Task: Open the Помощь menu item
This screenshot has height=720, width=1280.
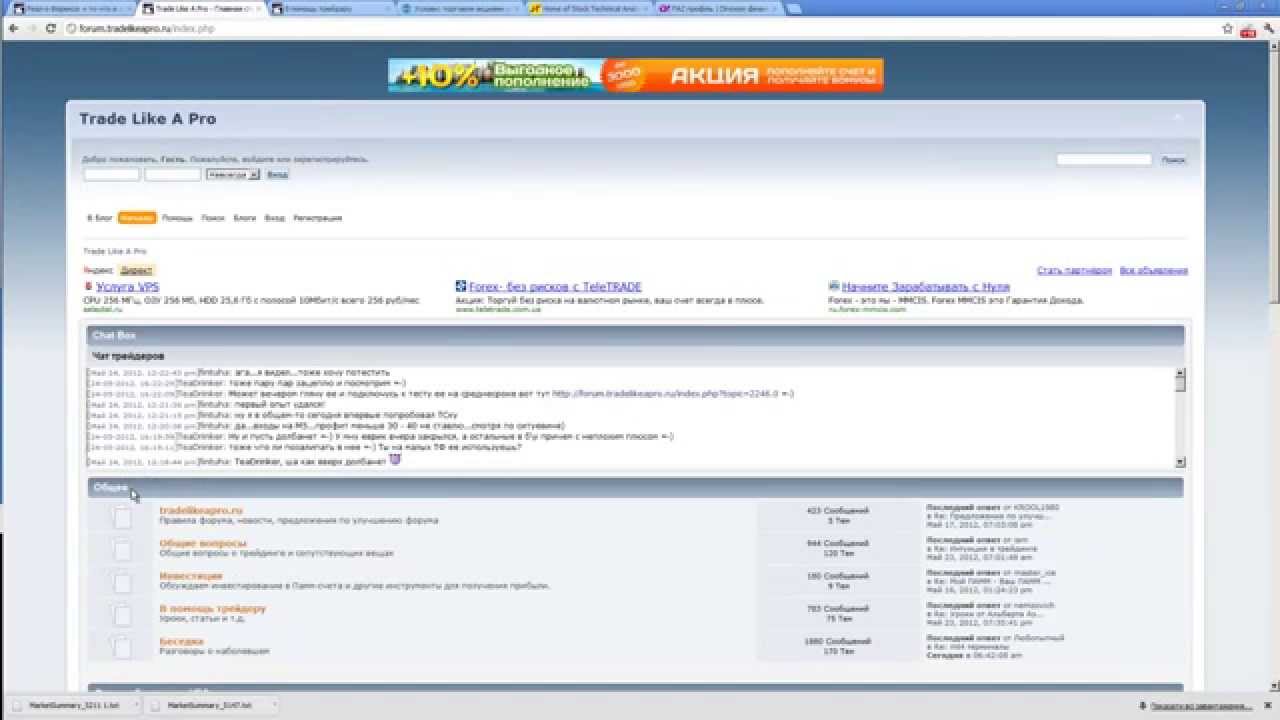Action: tap(177, 218)
